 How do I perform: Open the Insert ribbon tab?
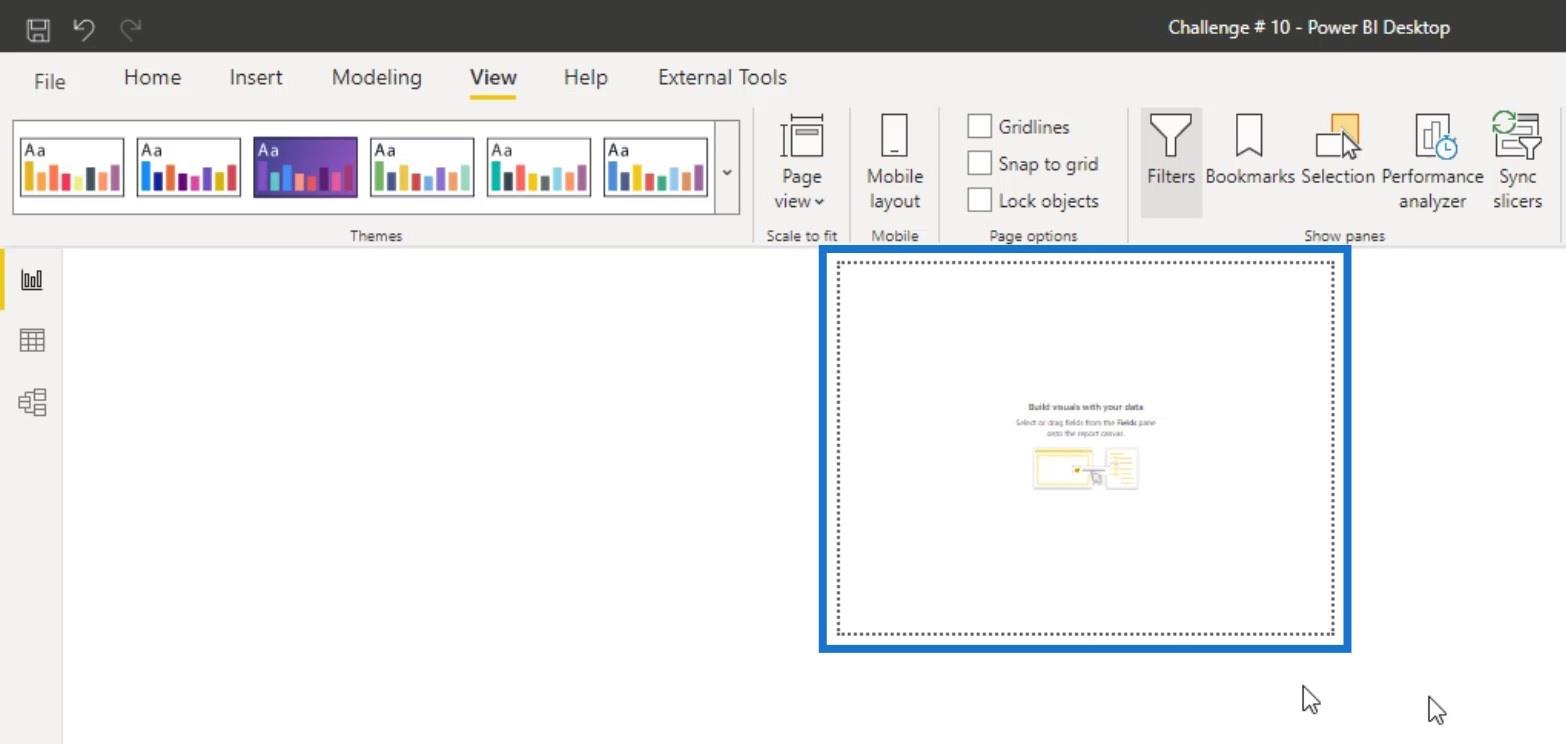pyautogui.click(x=256, y=78)
